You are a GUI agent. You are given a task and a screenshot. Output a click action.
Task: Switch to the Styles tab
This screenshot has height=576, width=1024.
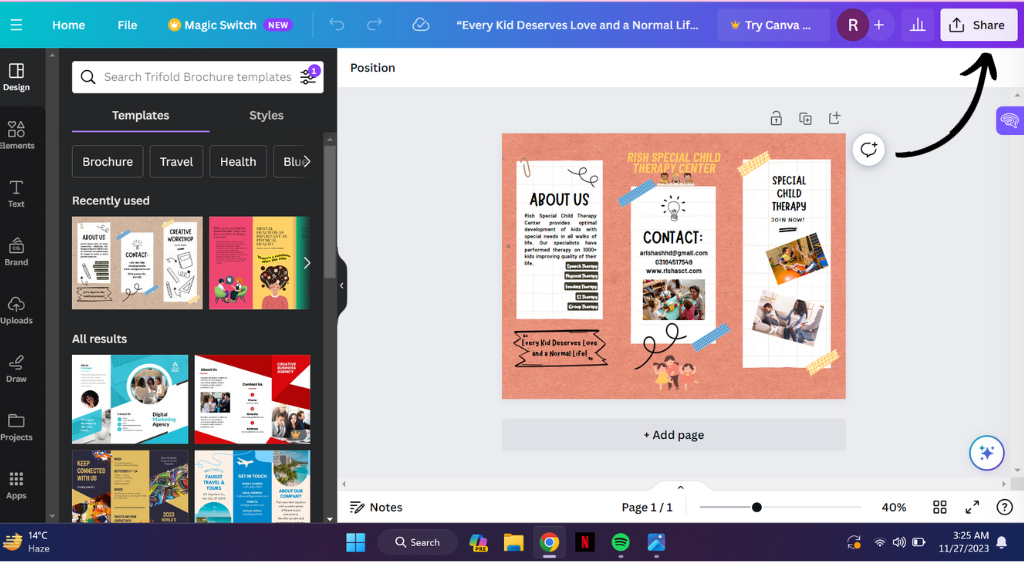tap(266, 115)
